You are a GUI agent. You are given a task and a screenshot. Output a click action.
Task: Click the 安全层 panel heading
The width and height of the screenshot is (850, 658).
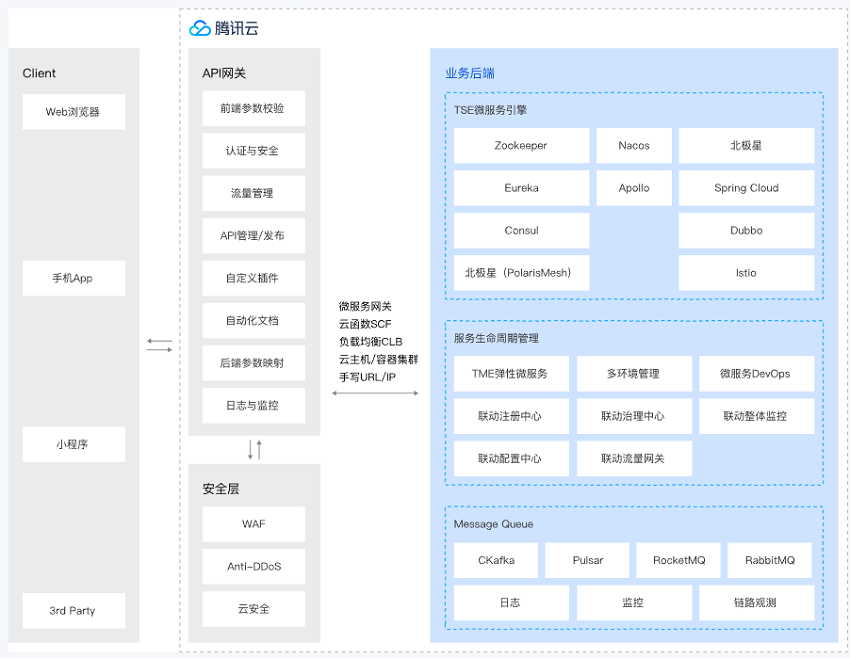(221, 489)
